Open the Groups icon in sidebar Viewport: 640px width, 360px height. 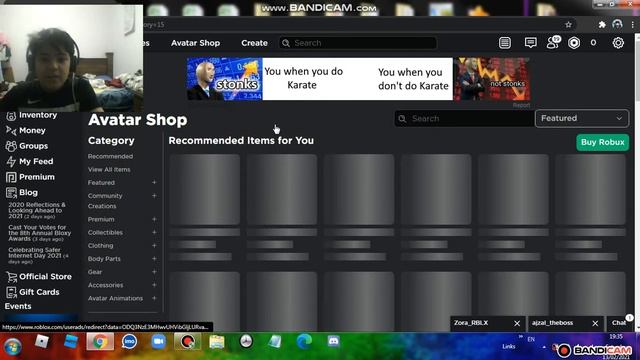[11, 146]
